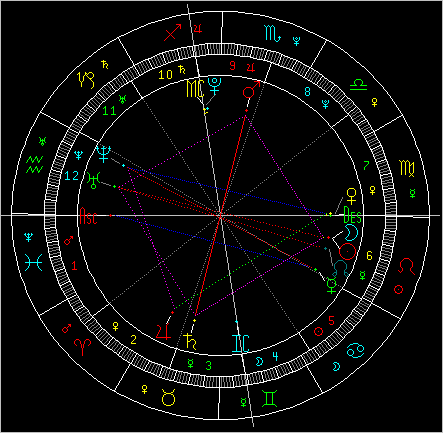Click the red Asc ascendant label

(x=89, y=216)
